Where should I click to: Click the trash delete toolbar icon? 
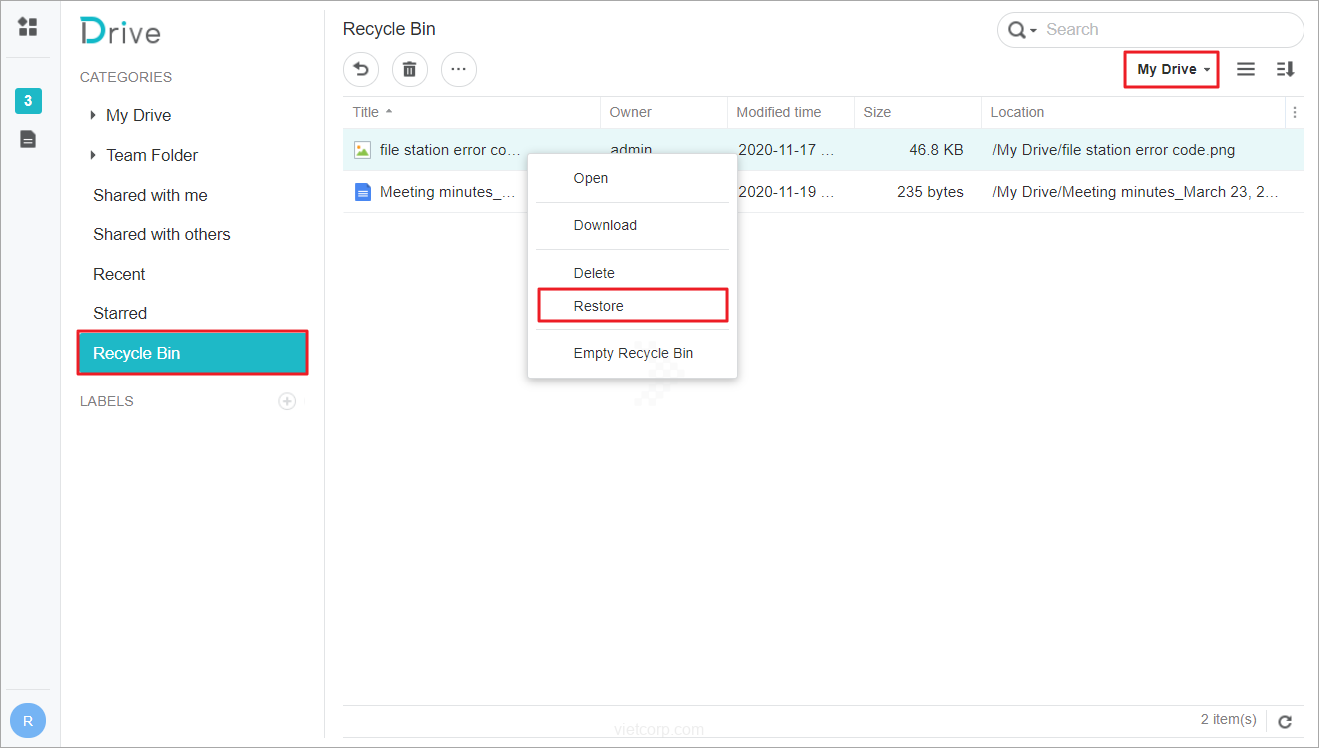point(410,69)
